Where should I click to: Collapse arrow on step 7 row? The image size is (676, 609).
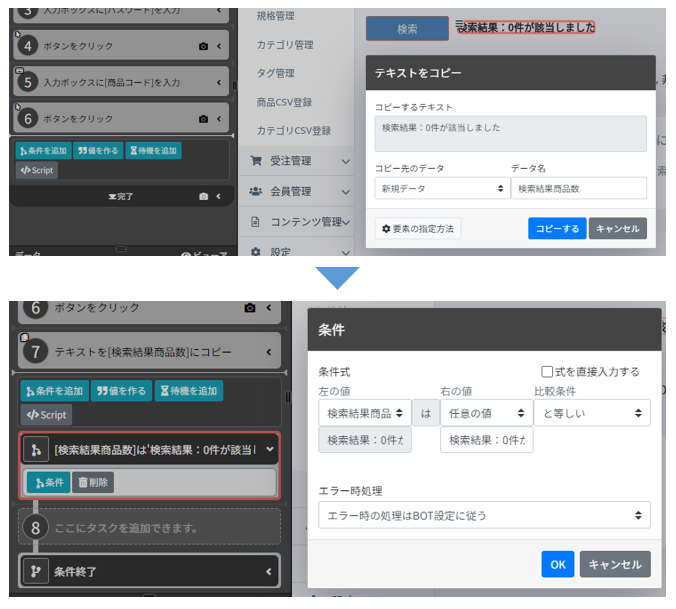269,352
